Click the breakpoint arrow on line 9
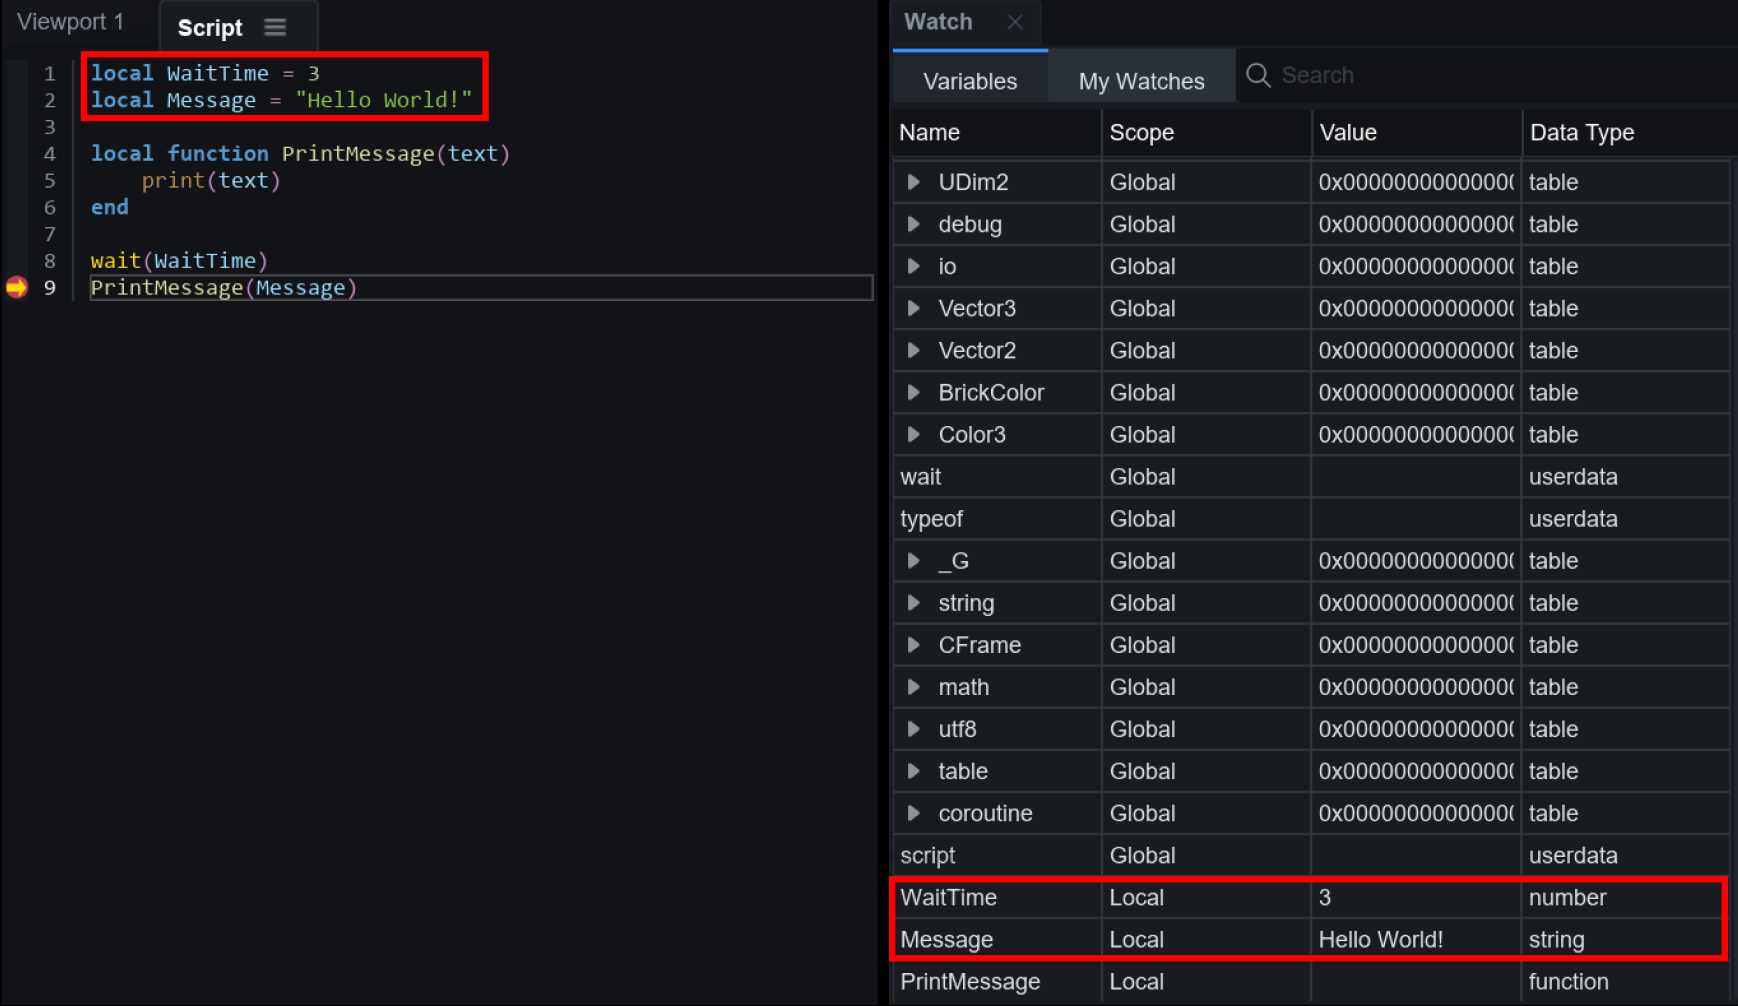 pos(17,288)
